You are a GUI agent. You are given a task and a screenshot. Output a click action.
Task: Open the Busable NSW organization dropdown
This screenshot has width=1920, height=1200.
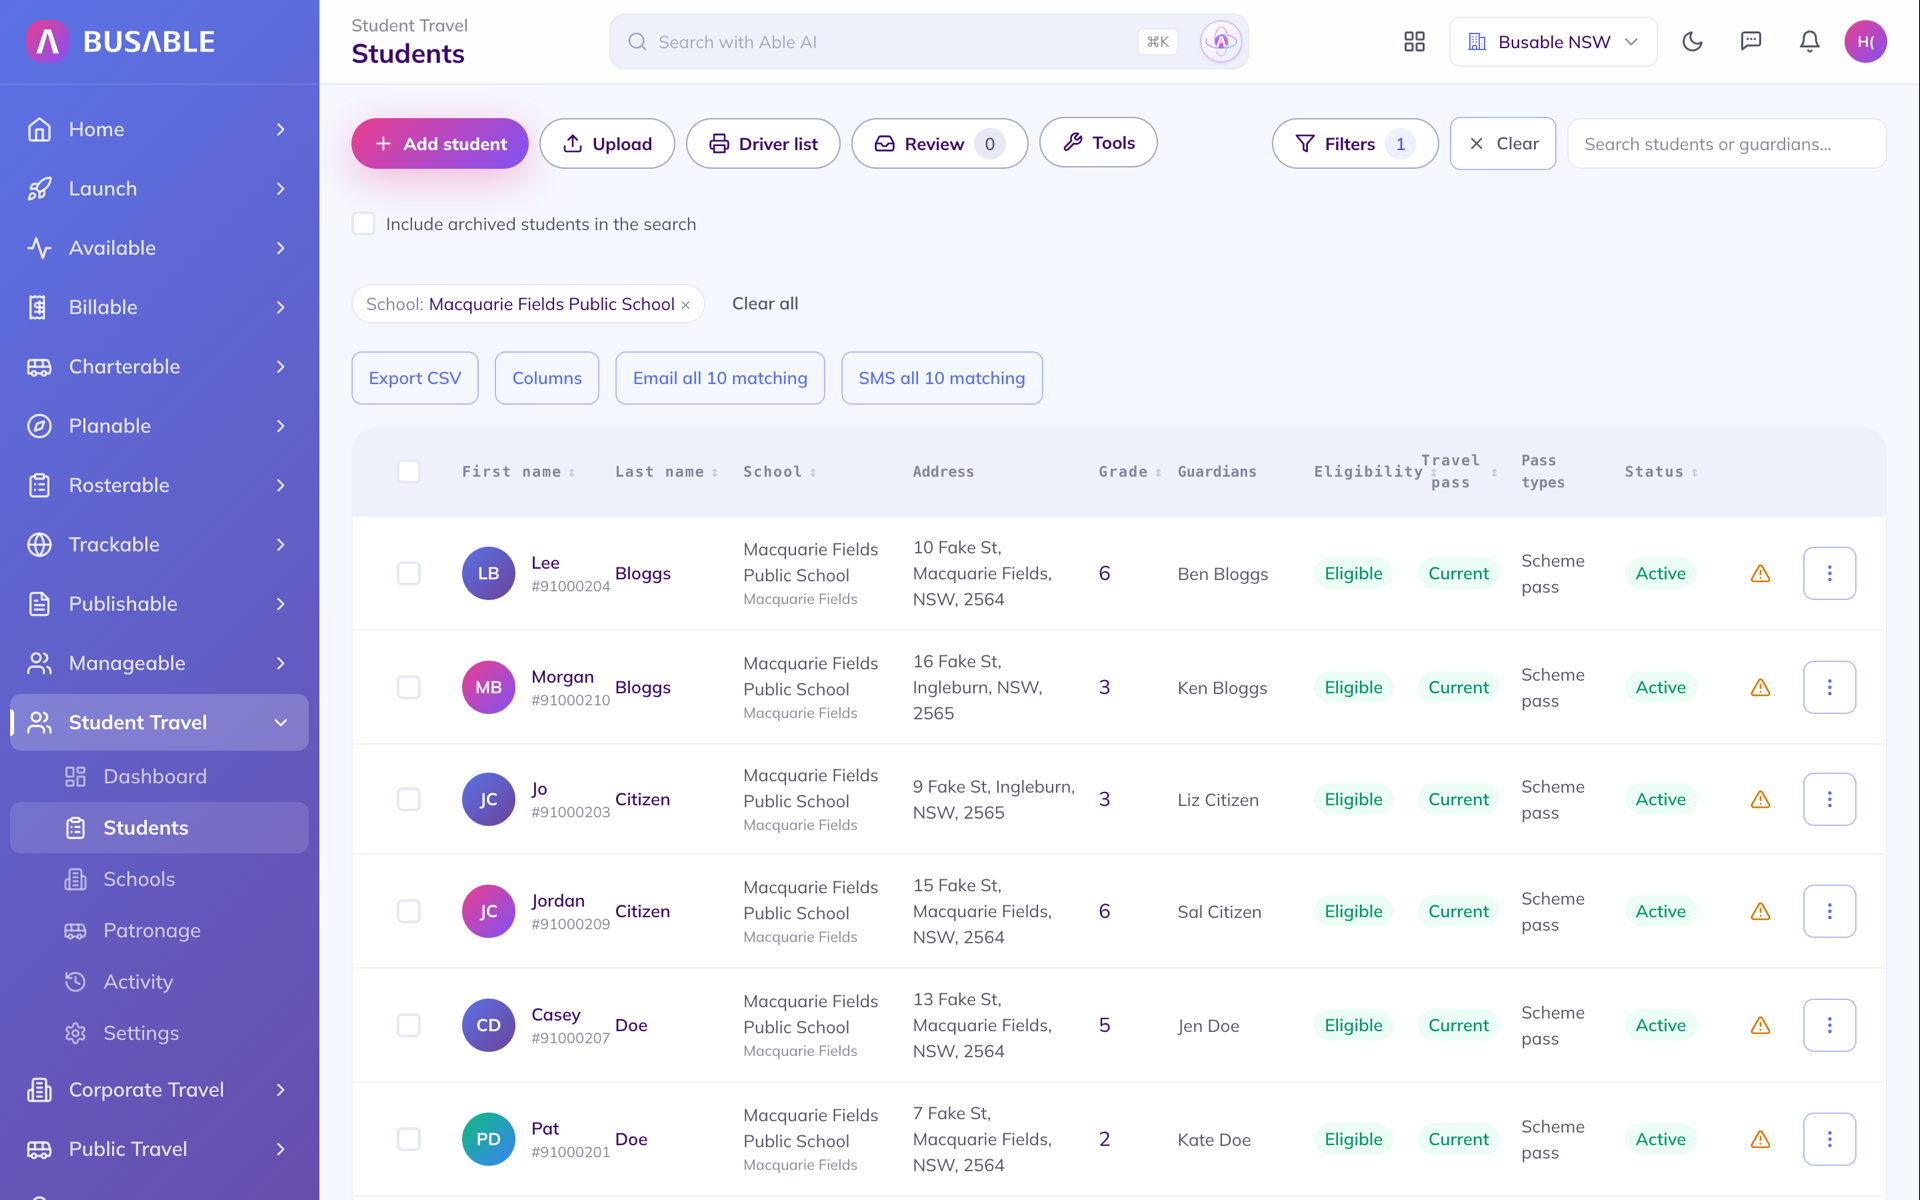[x=1553, y=42]
